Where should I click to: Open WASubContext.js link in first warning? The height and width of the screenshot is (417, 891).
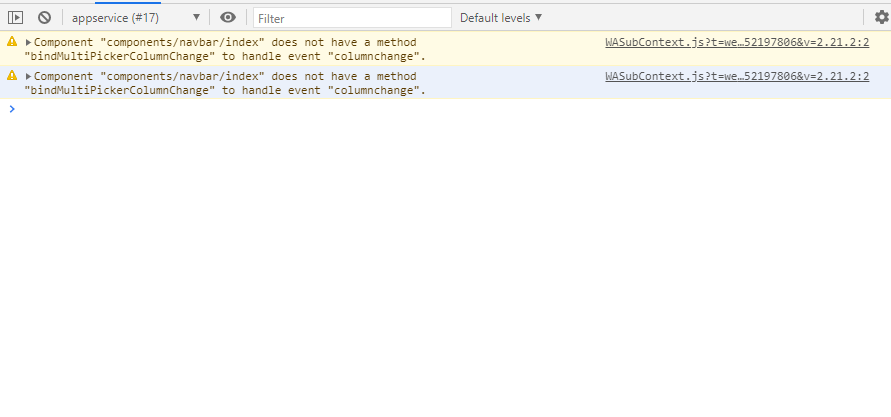tap(737, 42)
